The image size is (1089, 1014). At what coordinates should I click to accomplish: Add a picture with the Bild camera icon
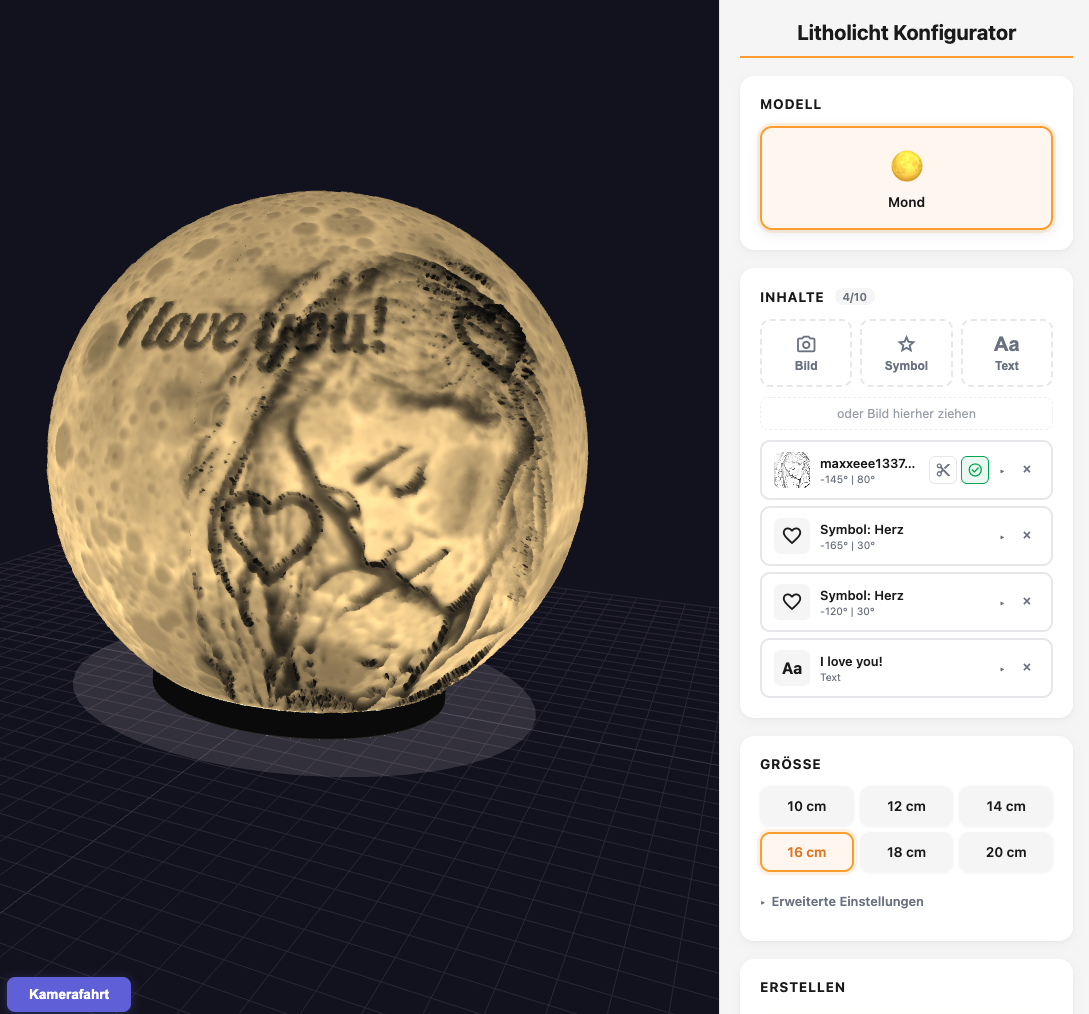pos(806,353)
